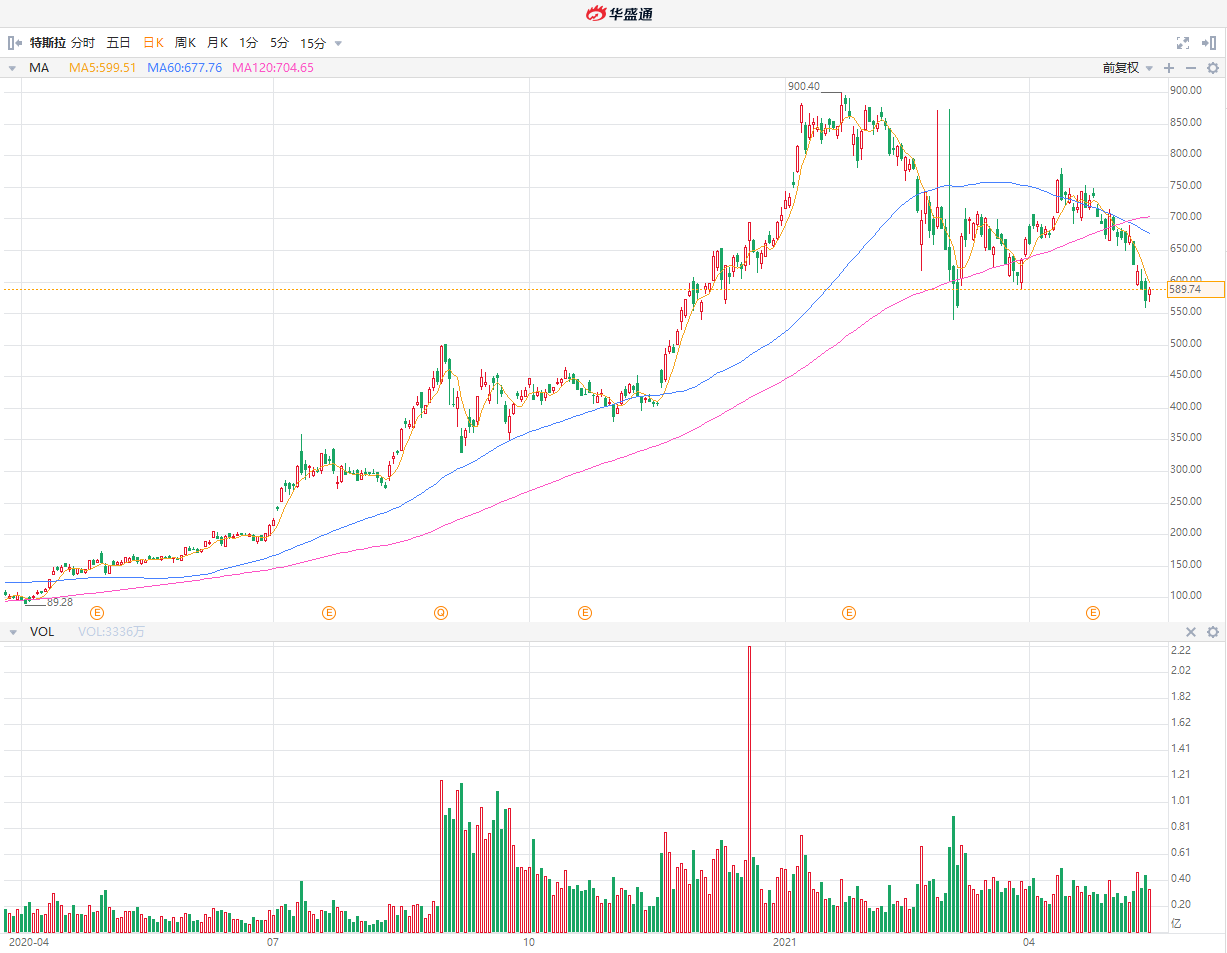Expand the MA indicator selector arrow
Screen dimensions: 1227x953
point(12,68)
